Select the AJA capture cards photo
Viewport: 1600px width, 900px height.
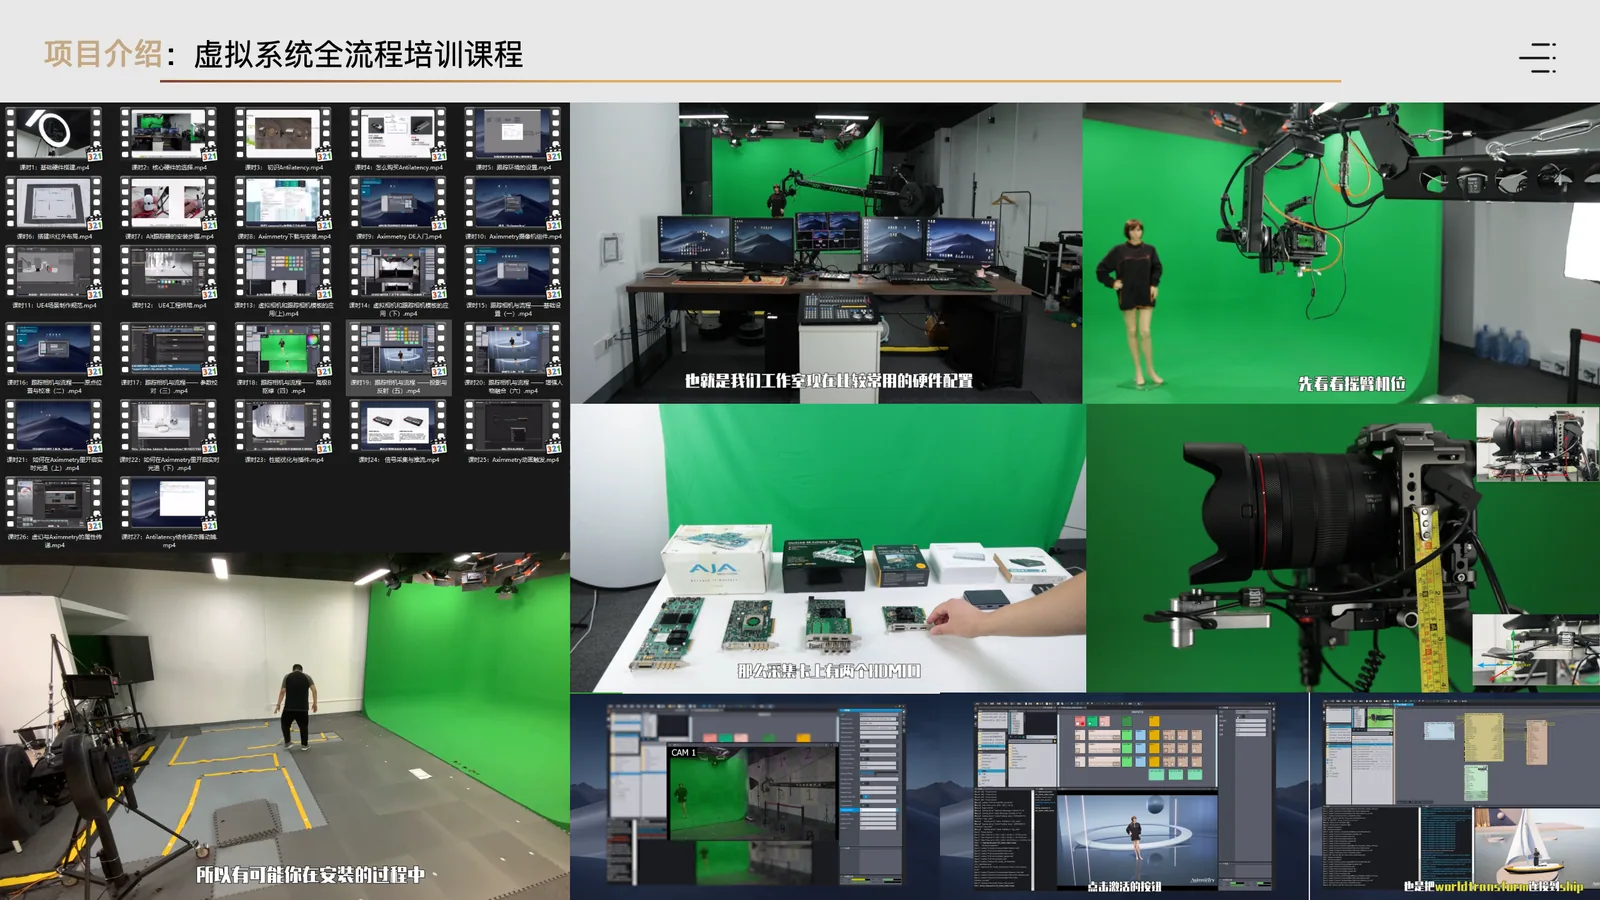tap(828, 548)
